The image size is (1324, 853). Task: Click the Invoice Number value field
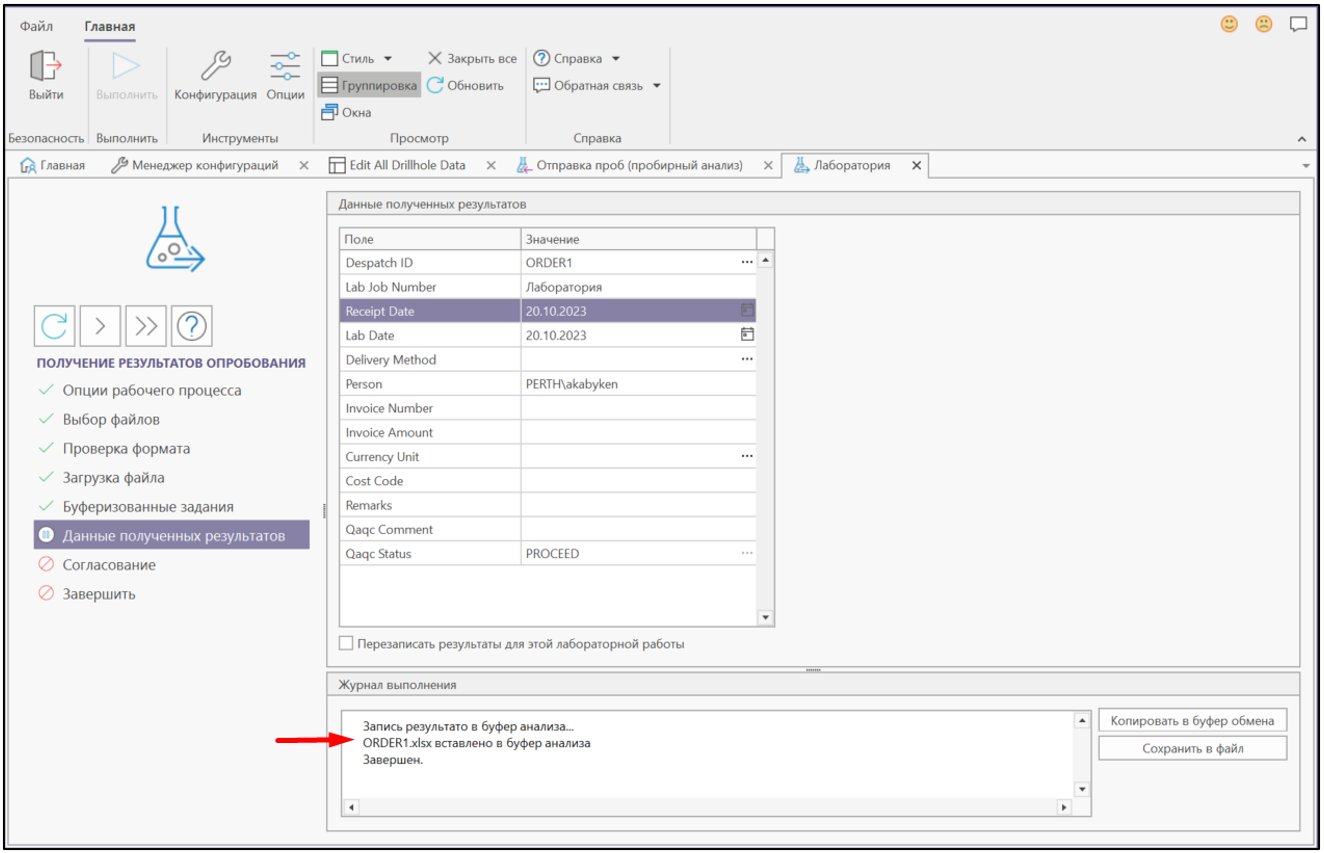tap(637, 408)
